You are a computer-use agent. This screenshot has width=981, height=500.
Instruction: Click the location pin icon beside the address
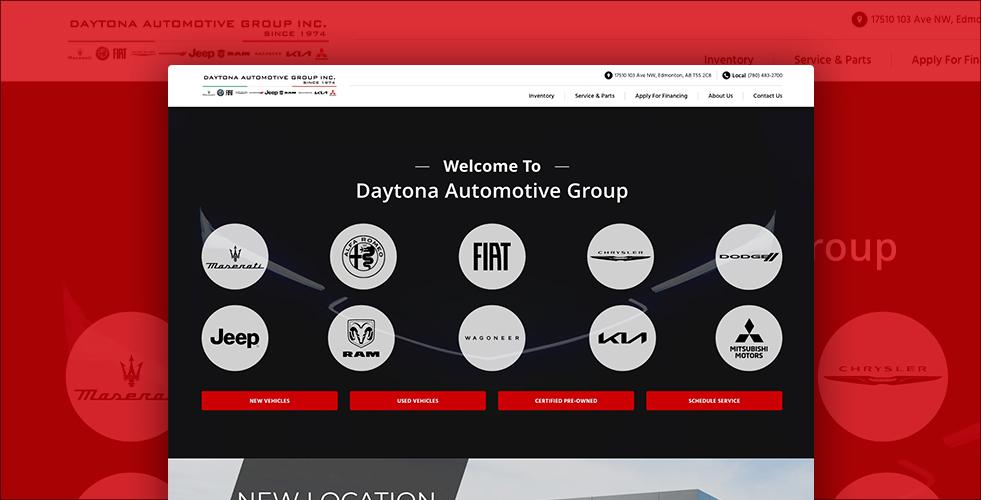pyautogui.click(x=608, y=75)
